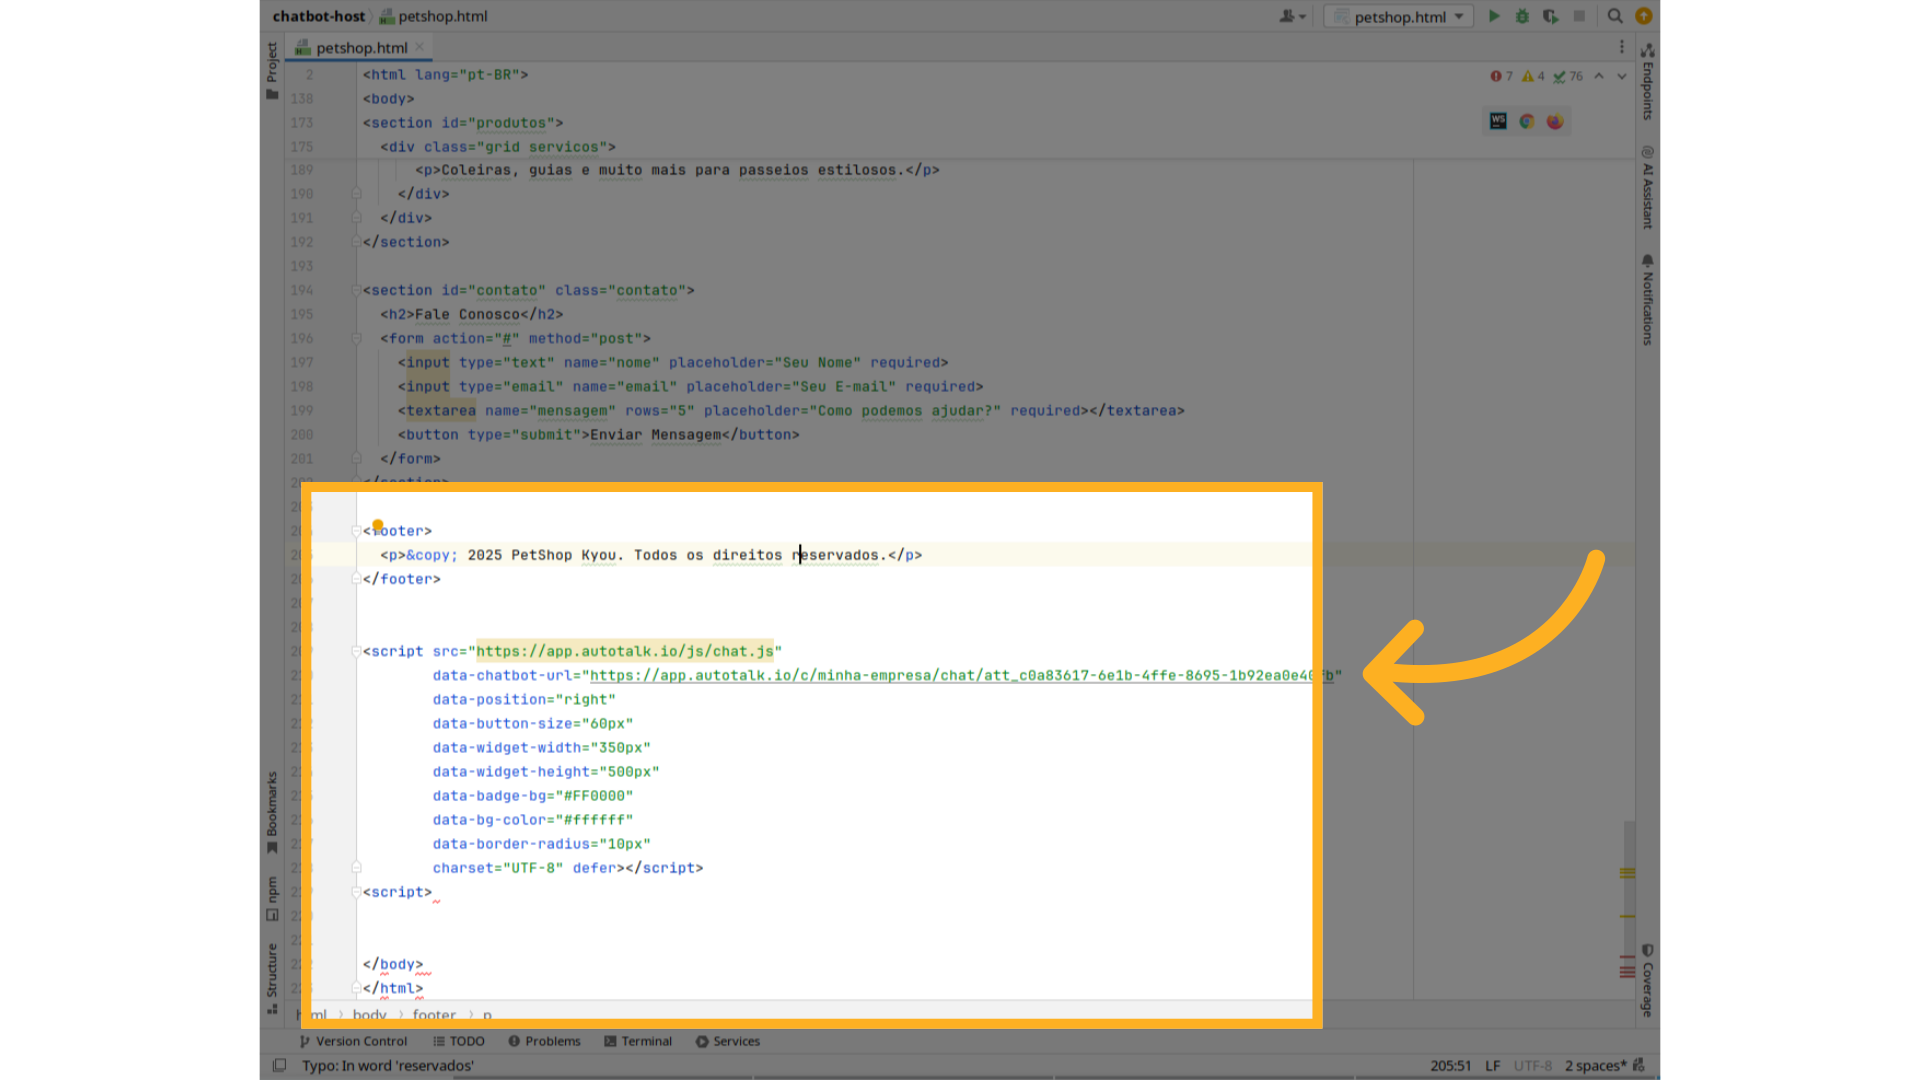The image size is (1920, 1080).
Task: Collapse the form action fold marker
Action: 356,338
